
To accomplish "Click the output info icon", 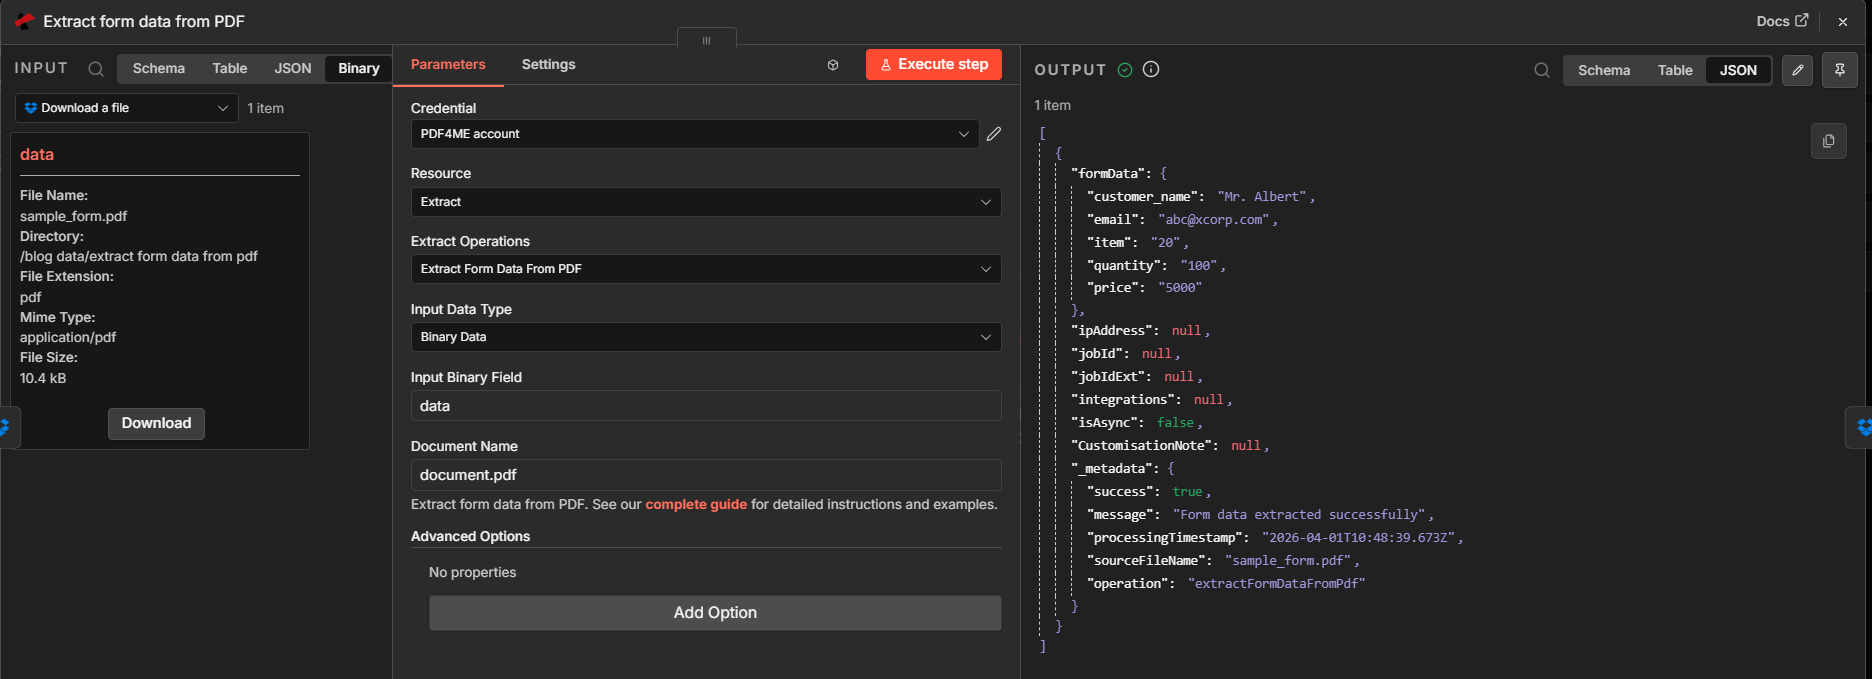I will (x=1151, y=69).
